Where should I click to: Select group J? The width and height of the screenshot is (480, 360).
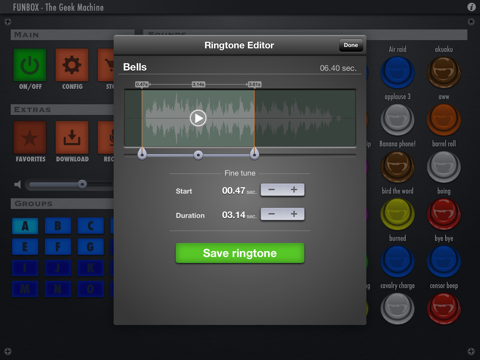click(x=58, y=268)
